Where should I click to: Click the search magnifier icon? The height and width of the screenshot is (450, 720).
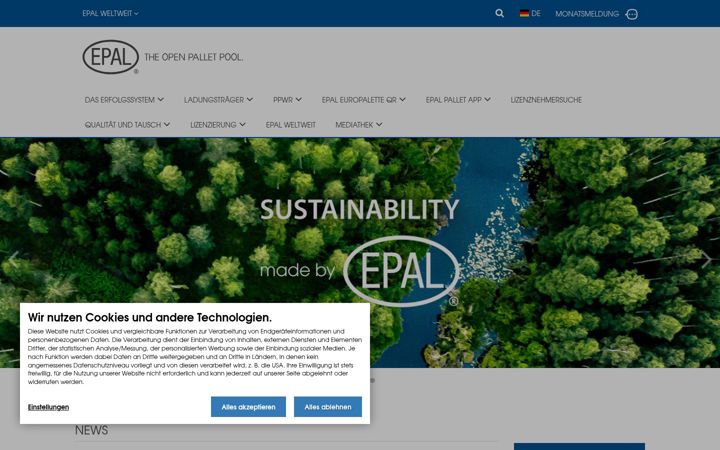(x=500, y=13)
